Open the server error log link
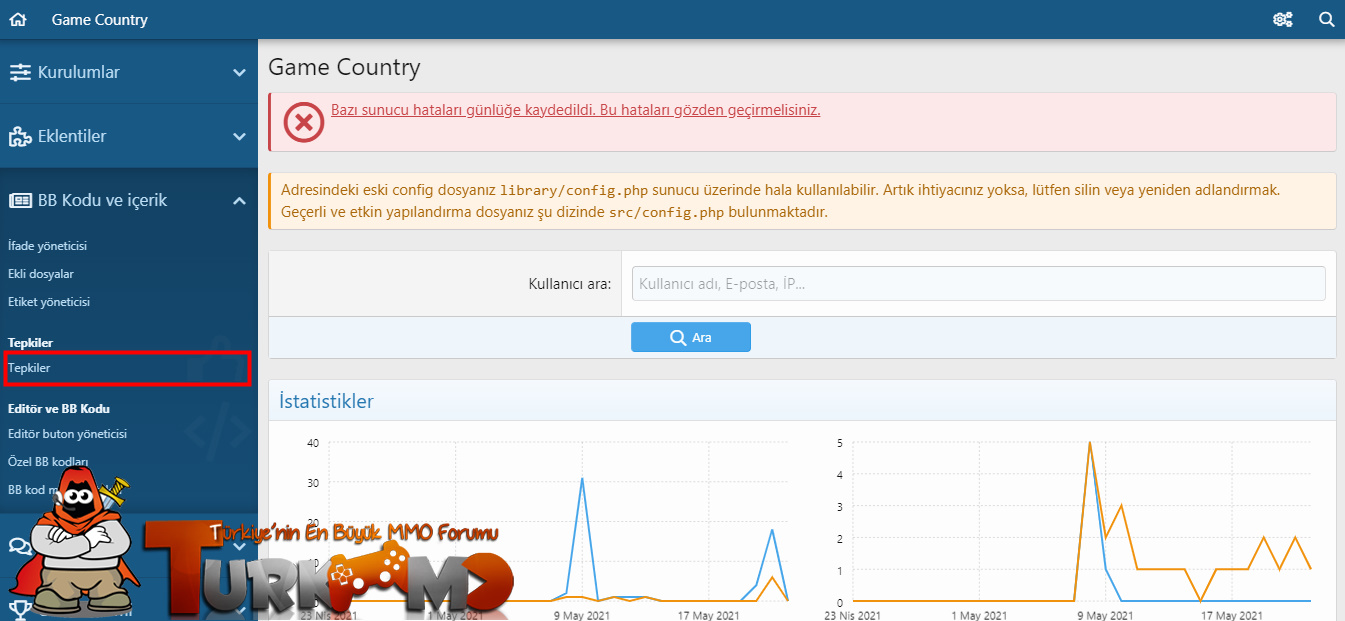 pyautogui.click(x=575, y=110)
